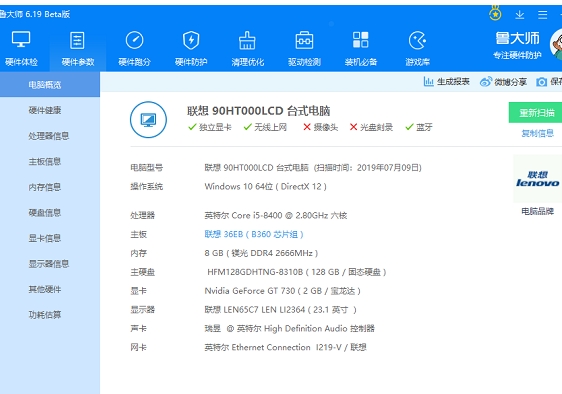Select 电脑概览 in the sidebar

pyautogui.click(x=50, y=85)
